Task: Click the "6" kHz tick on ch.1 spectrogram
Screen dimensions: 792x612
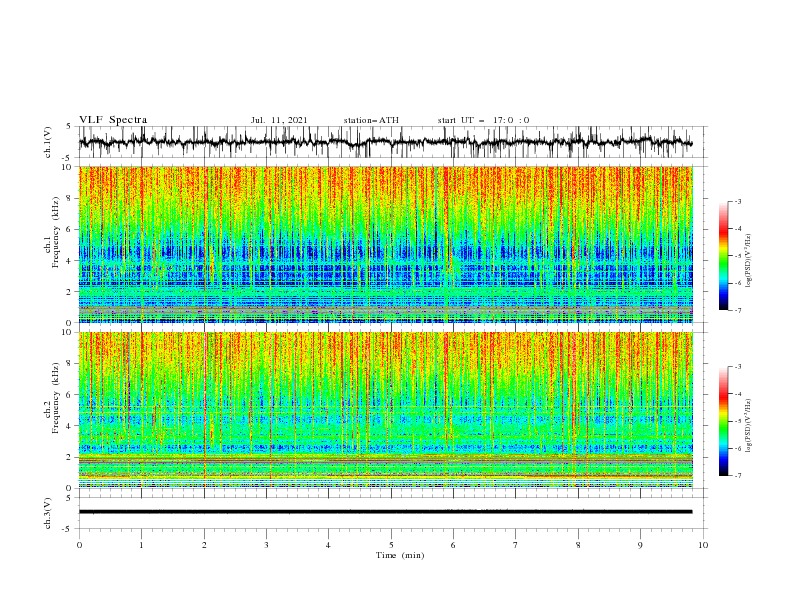Action: pyautogui.click(x=71, y=229)
